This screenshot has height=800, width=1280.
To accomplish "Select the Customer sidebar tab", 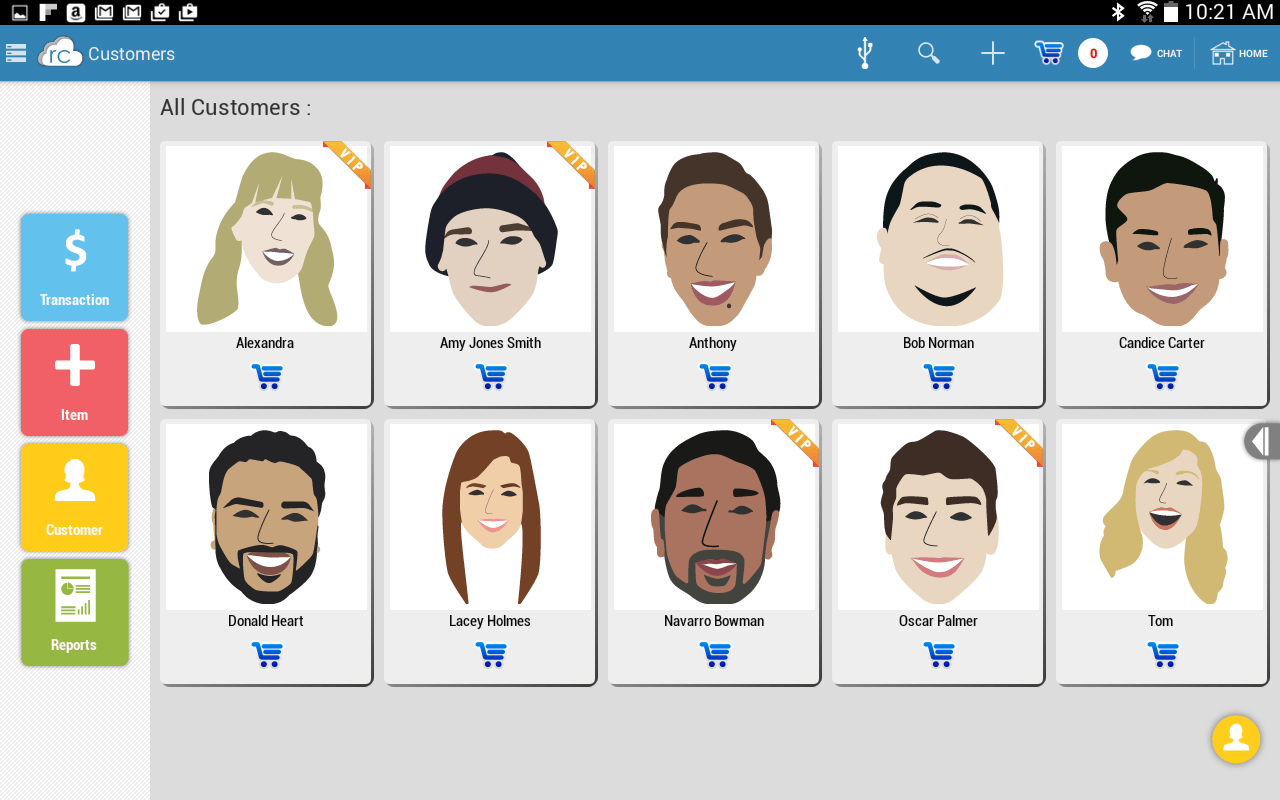I will click(x=75, y=497).
